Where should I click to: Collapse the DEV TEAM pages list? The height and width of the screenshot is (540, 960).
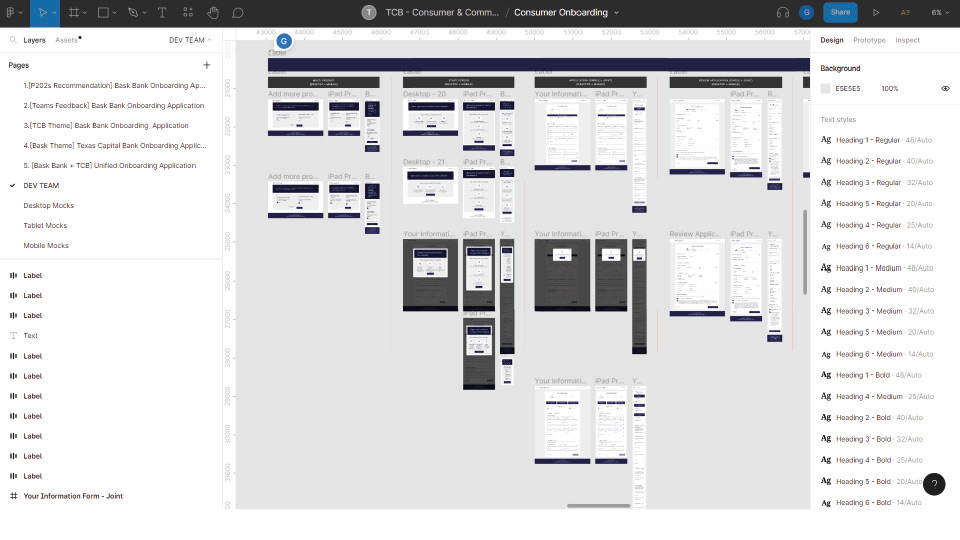point(188,40)
